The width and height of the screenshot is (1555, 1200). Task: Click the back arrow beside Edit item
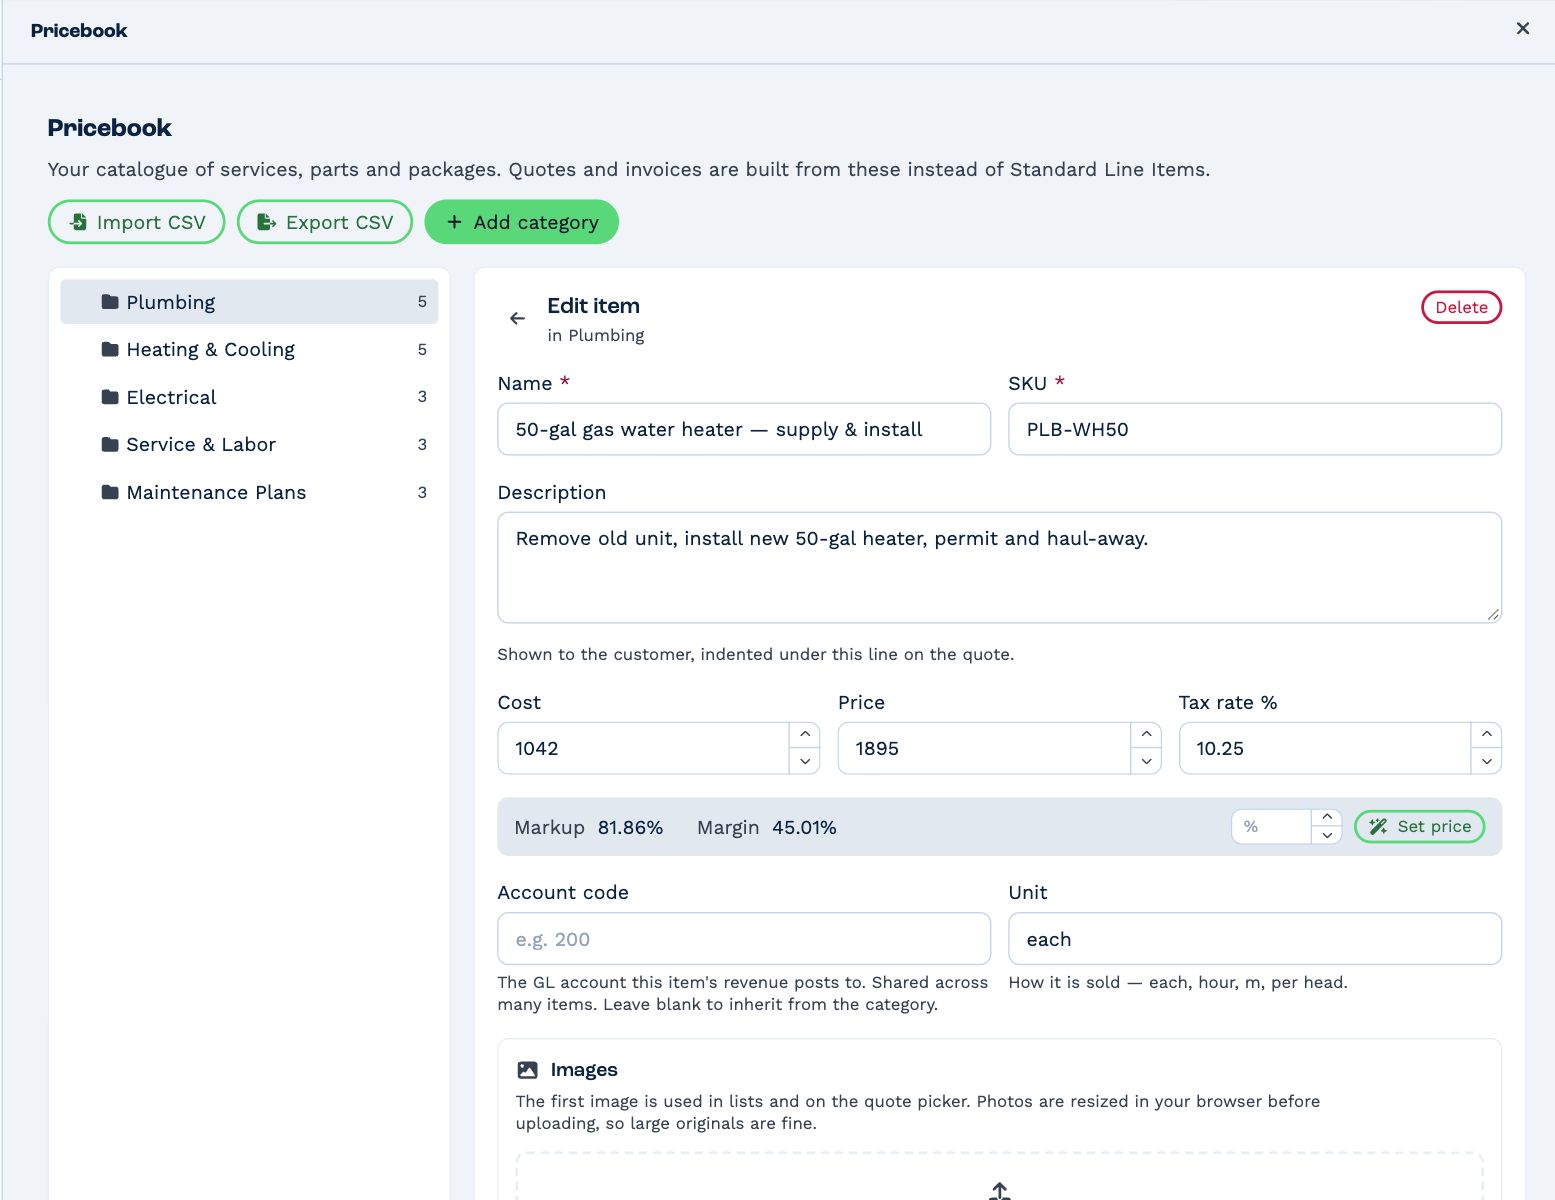[x=517, y=318]
